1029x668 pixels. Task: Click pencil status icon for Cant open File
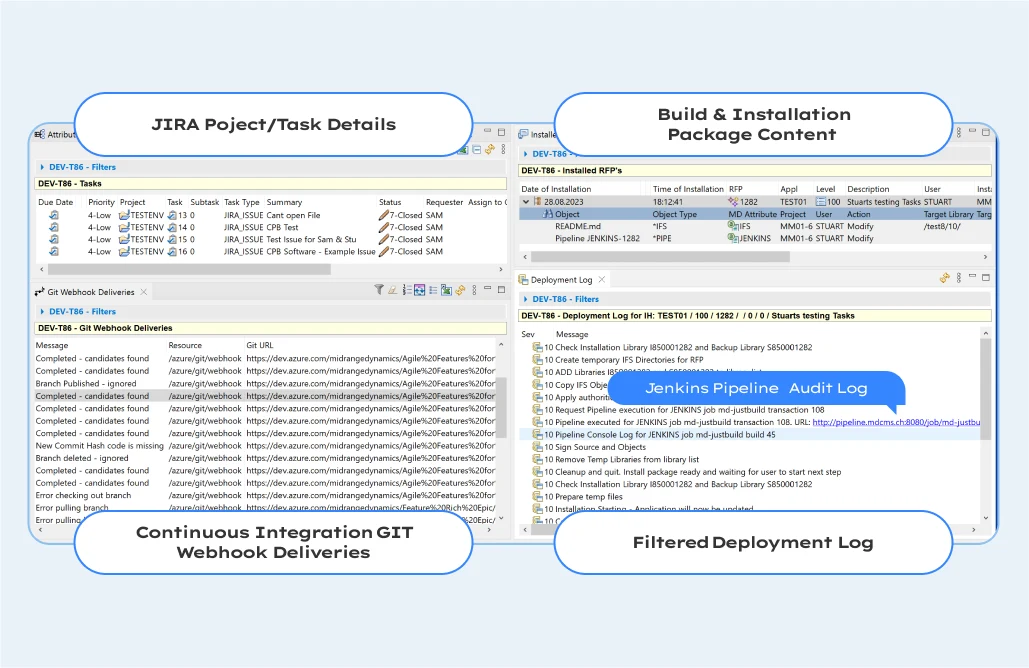pyautogui.click(x=383, y=215)
